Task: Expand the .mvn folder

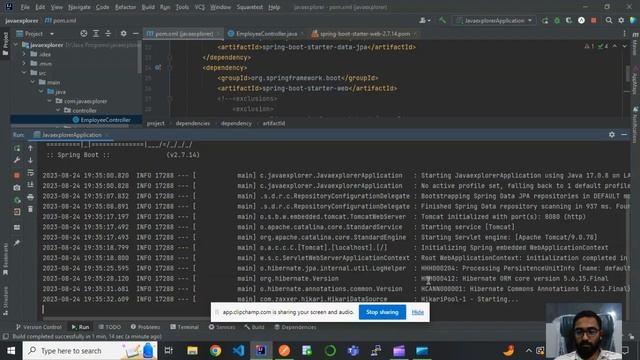Action: tap(24, 63)
